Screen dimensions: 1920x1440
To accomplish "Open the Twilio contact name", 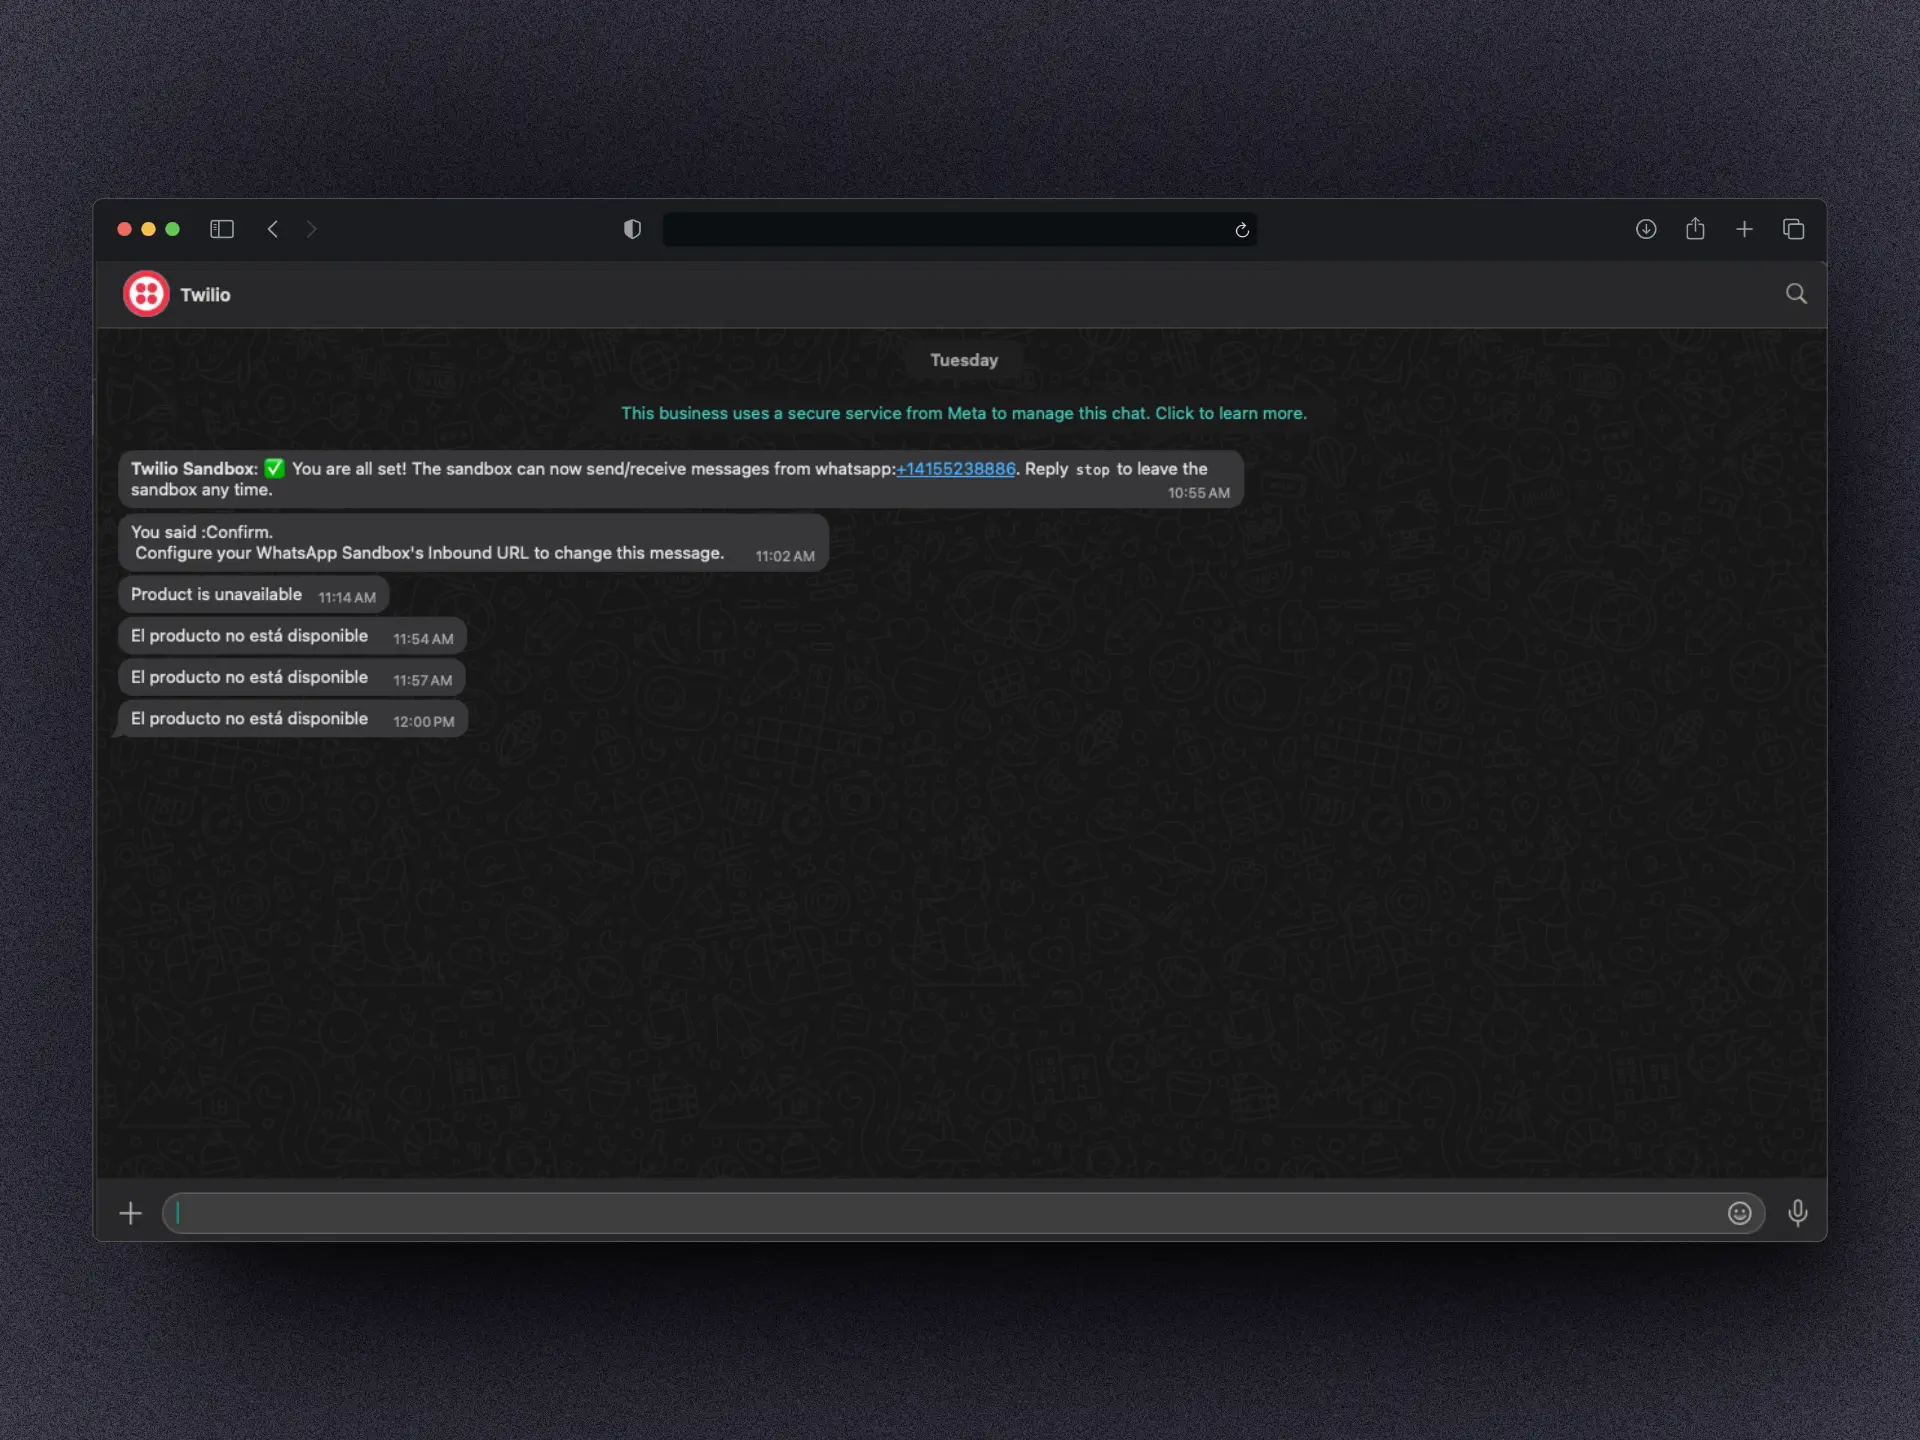I will pyautogui.click(x=205, y=295).
